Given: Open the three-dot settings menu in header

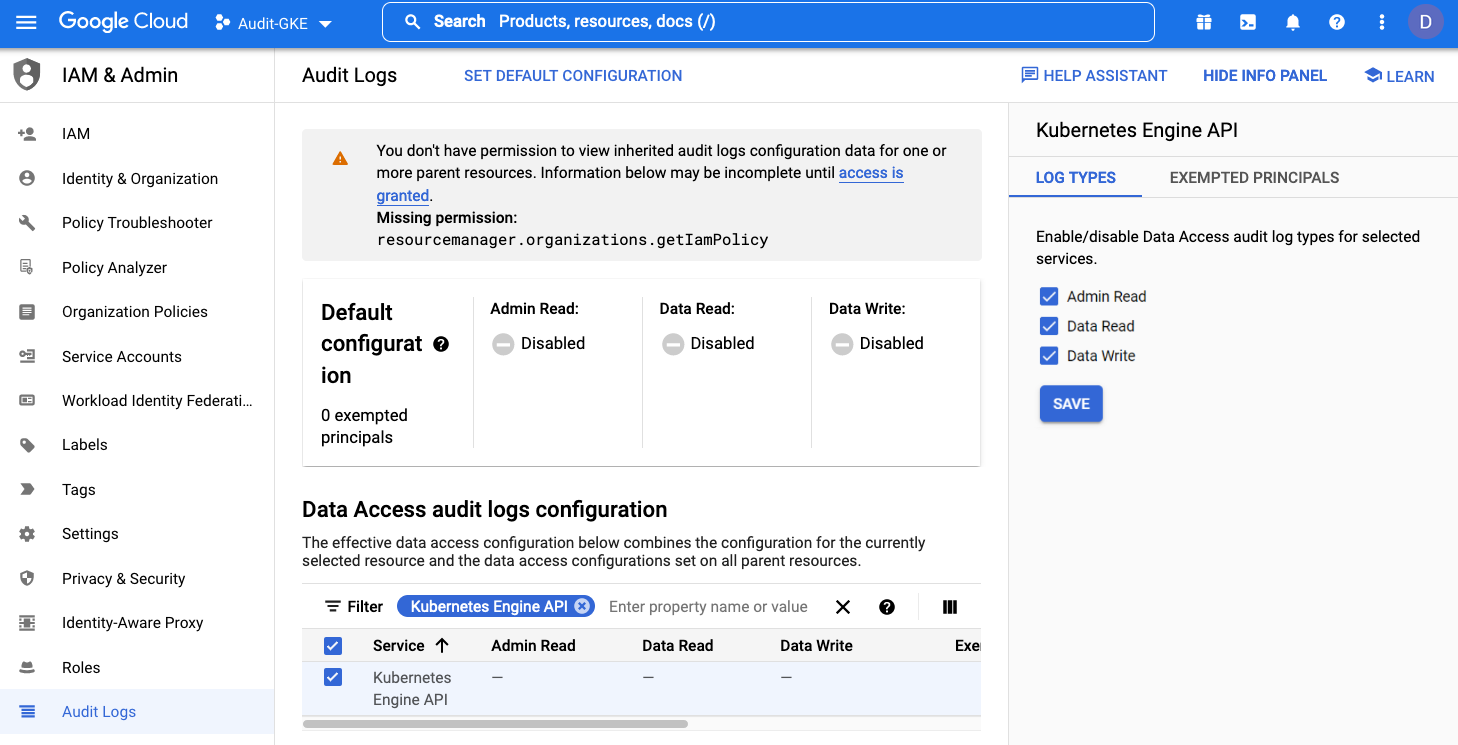Looking at the screenshot, I should point(1382,22).
